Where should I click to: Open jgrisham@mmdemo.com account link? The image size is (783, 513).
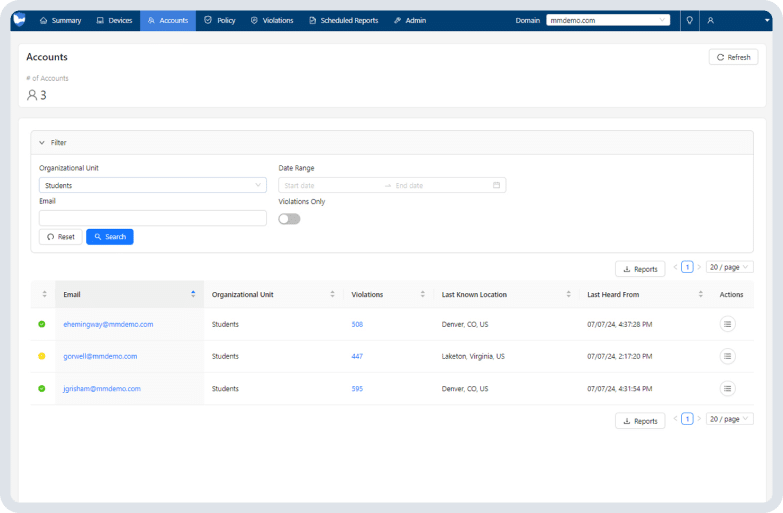click(x=102, y=389)
